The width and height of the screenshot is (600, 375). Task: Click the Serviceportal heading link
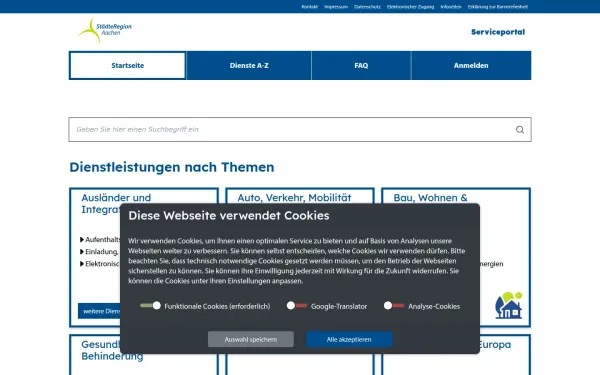[x=498, y=32]
